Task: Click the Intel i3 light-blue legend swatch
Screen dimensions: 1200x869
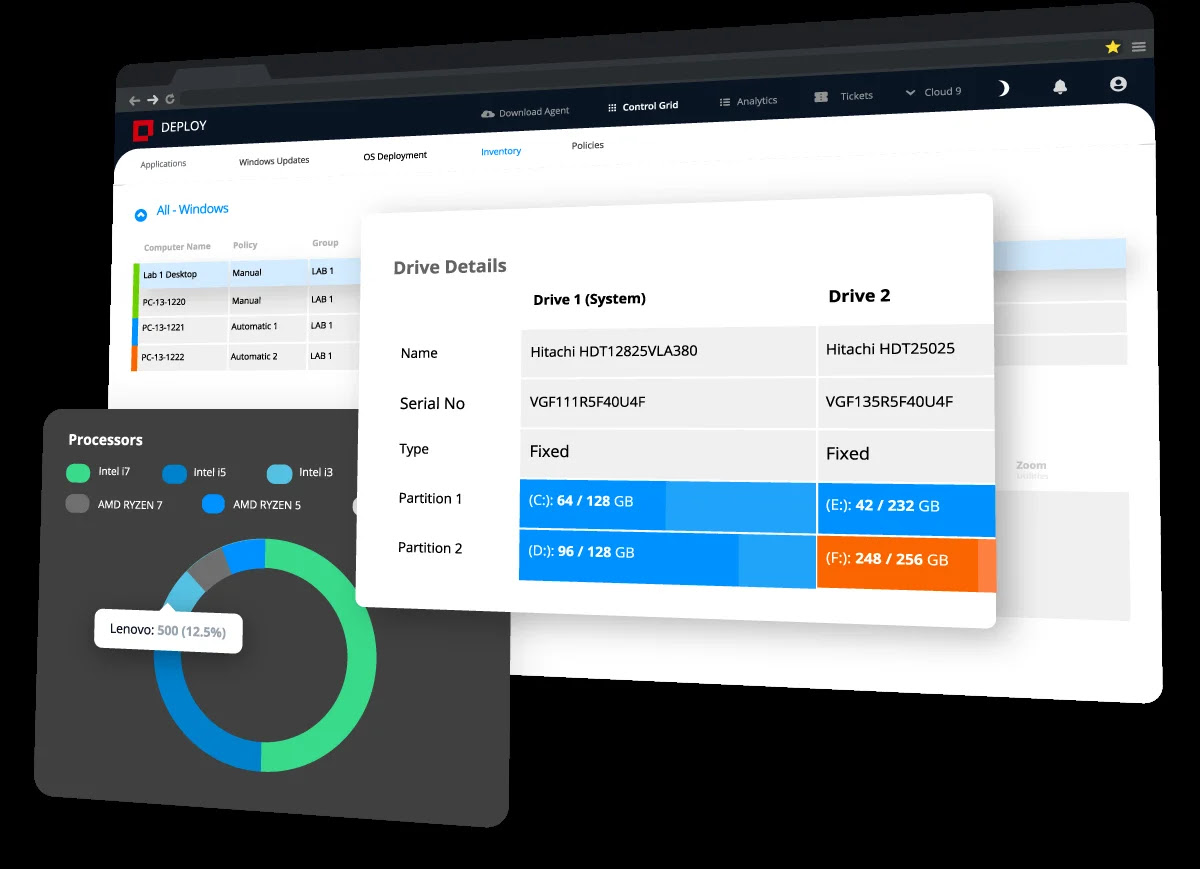Action: [280, 473]
